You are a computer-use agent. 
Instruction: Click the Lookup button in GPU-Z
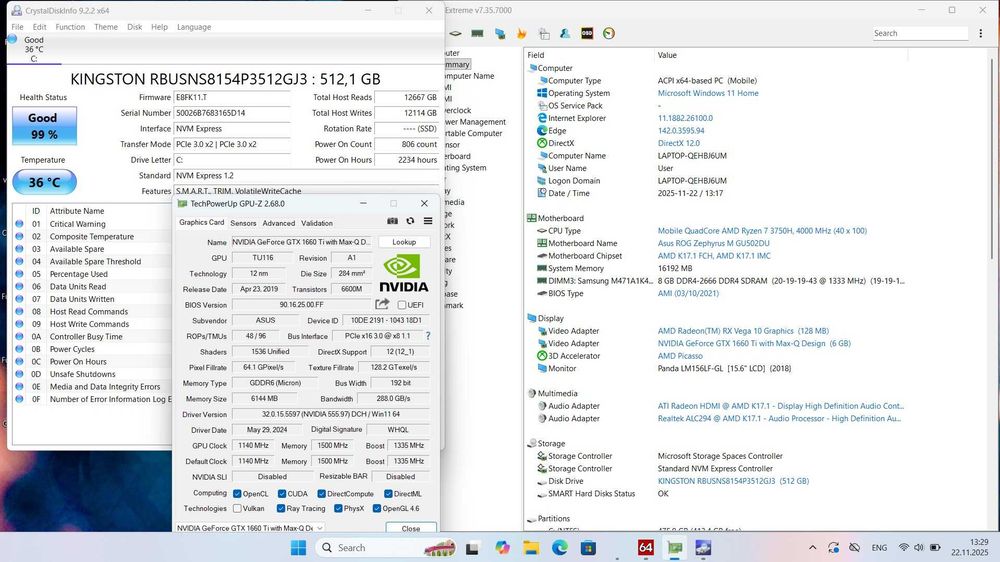pos(404,242)
